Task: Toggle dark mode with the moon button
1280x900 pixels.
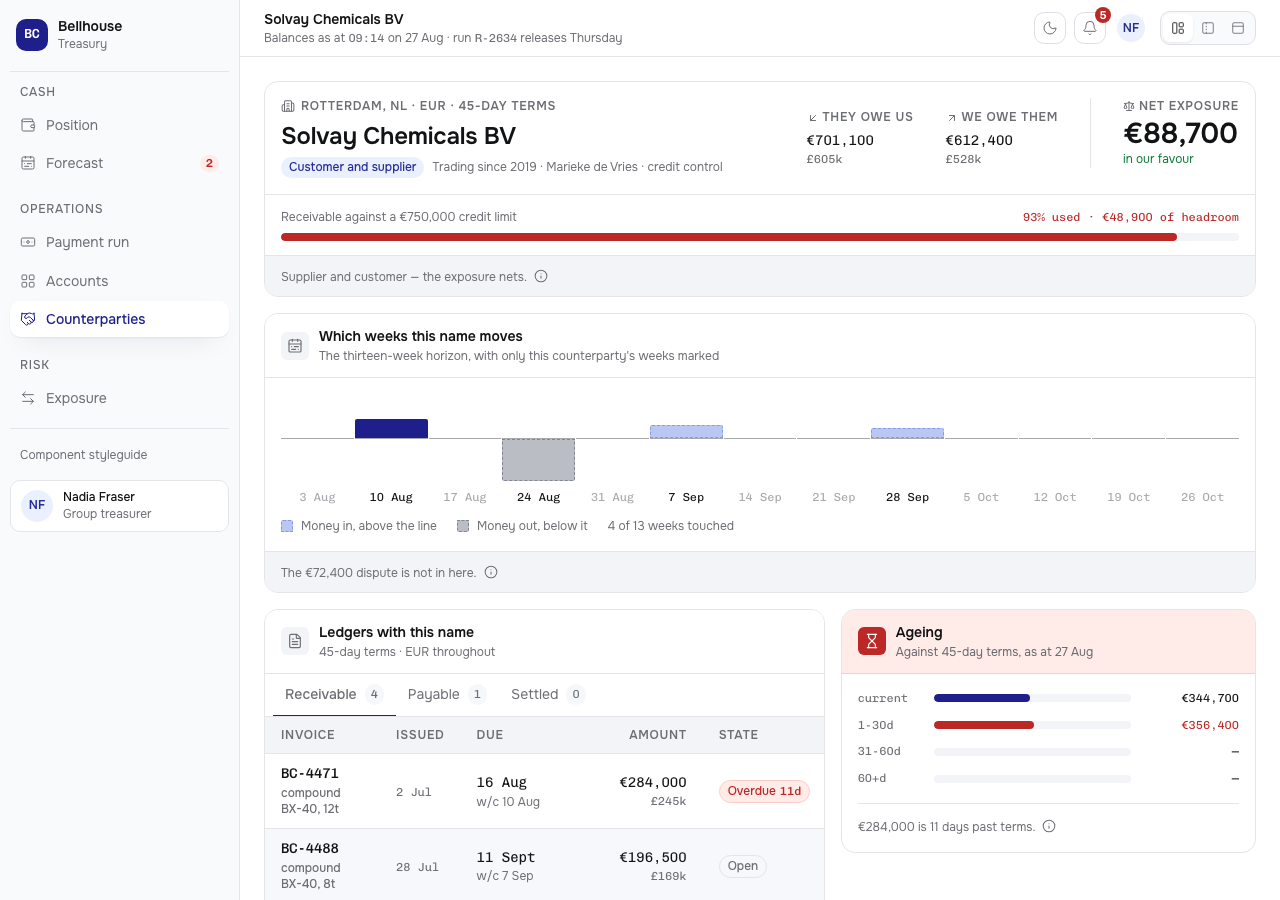Action: (x=1050, y=28)
